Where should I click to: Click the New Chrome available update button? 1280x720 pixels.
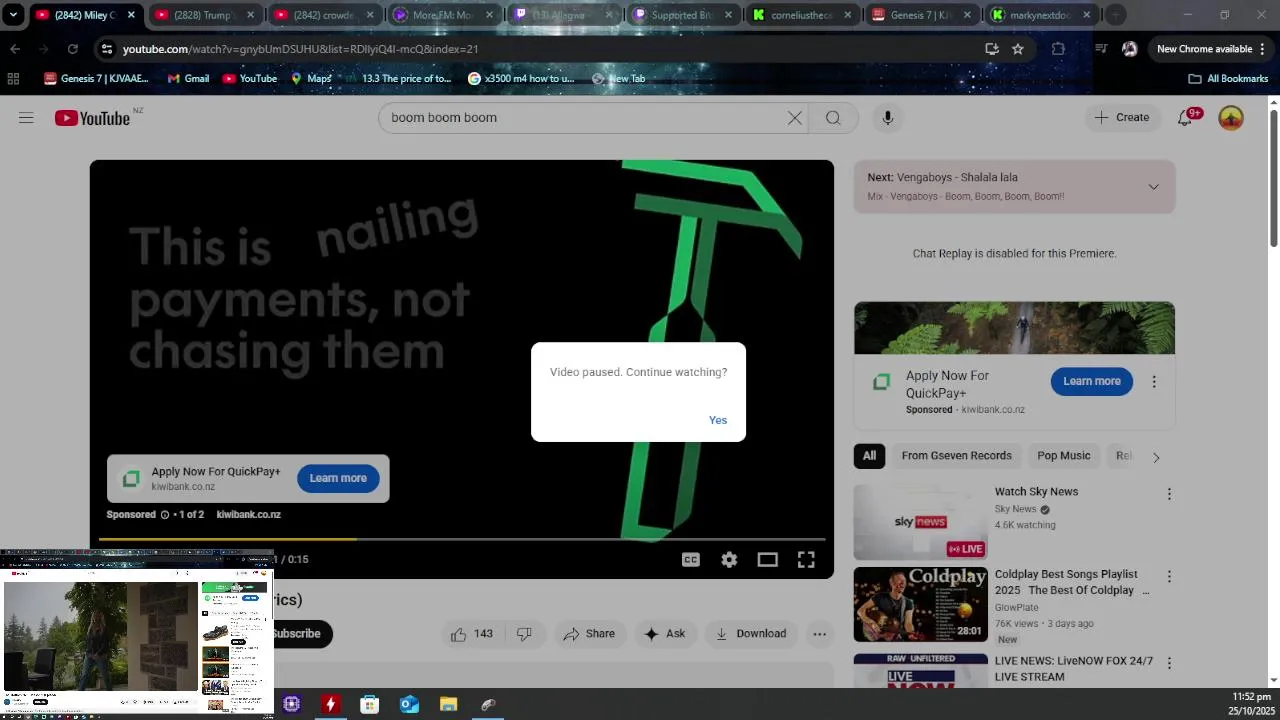(x=1211, y=49)
